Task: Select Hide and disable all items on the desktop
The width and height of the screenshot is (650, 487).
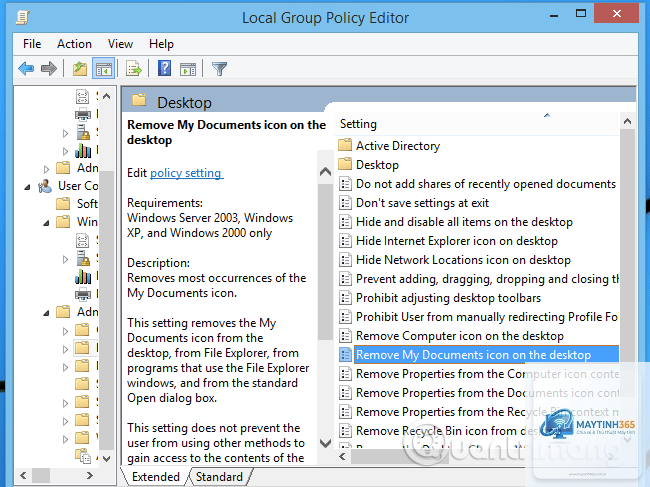Action: tap(464, 222)
